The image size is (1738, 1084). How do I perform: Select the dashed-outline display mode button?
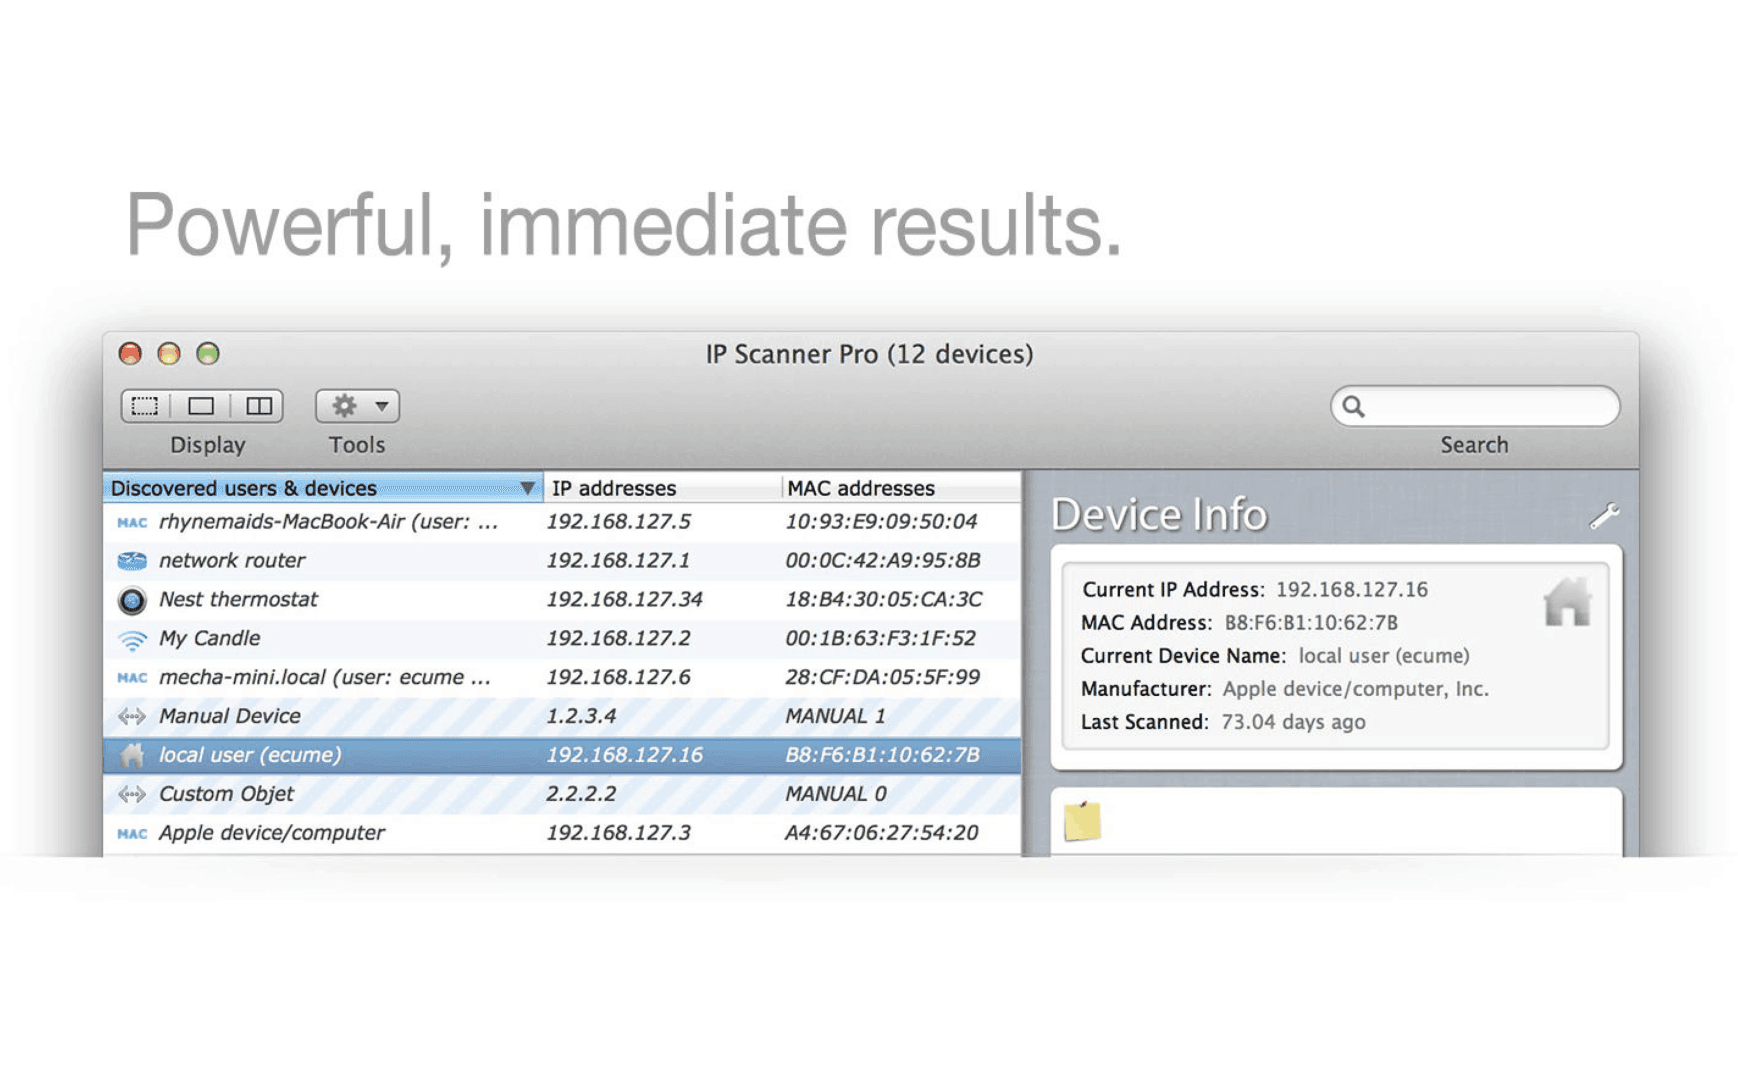click(145, 406)
